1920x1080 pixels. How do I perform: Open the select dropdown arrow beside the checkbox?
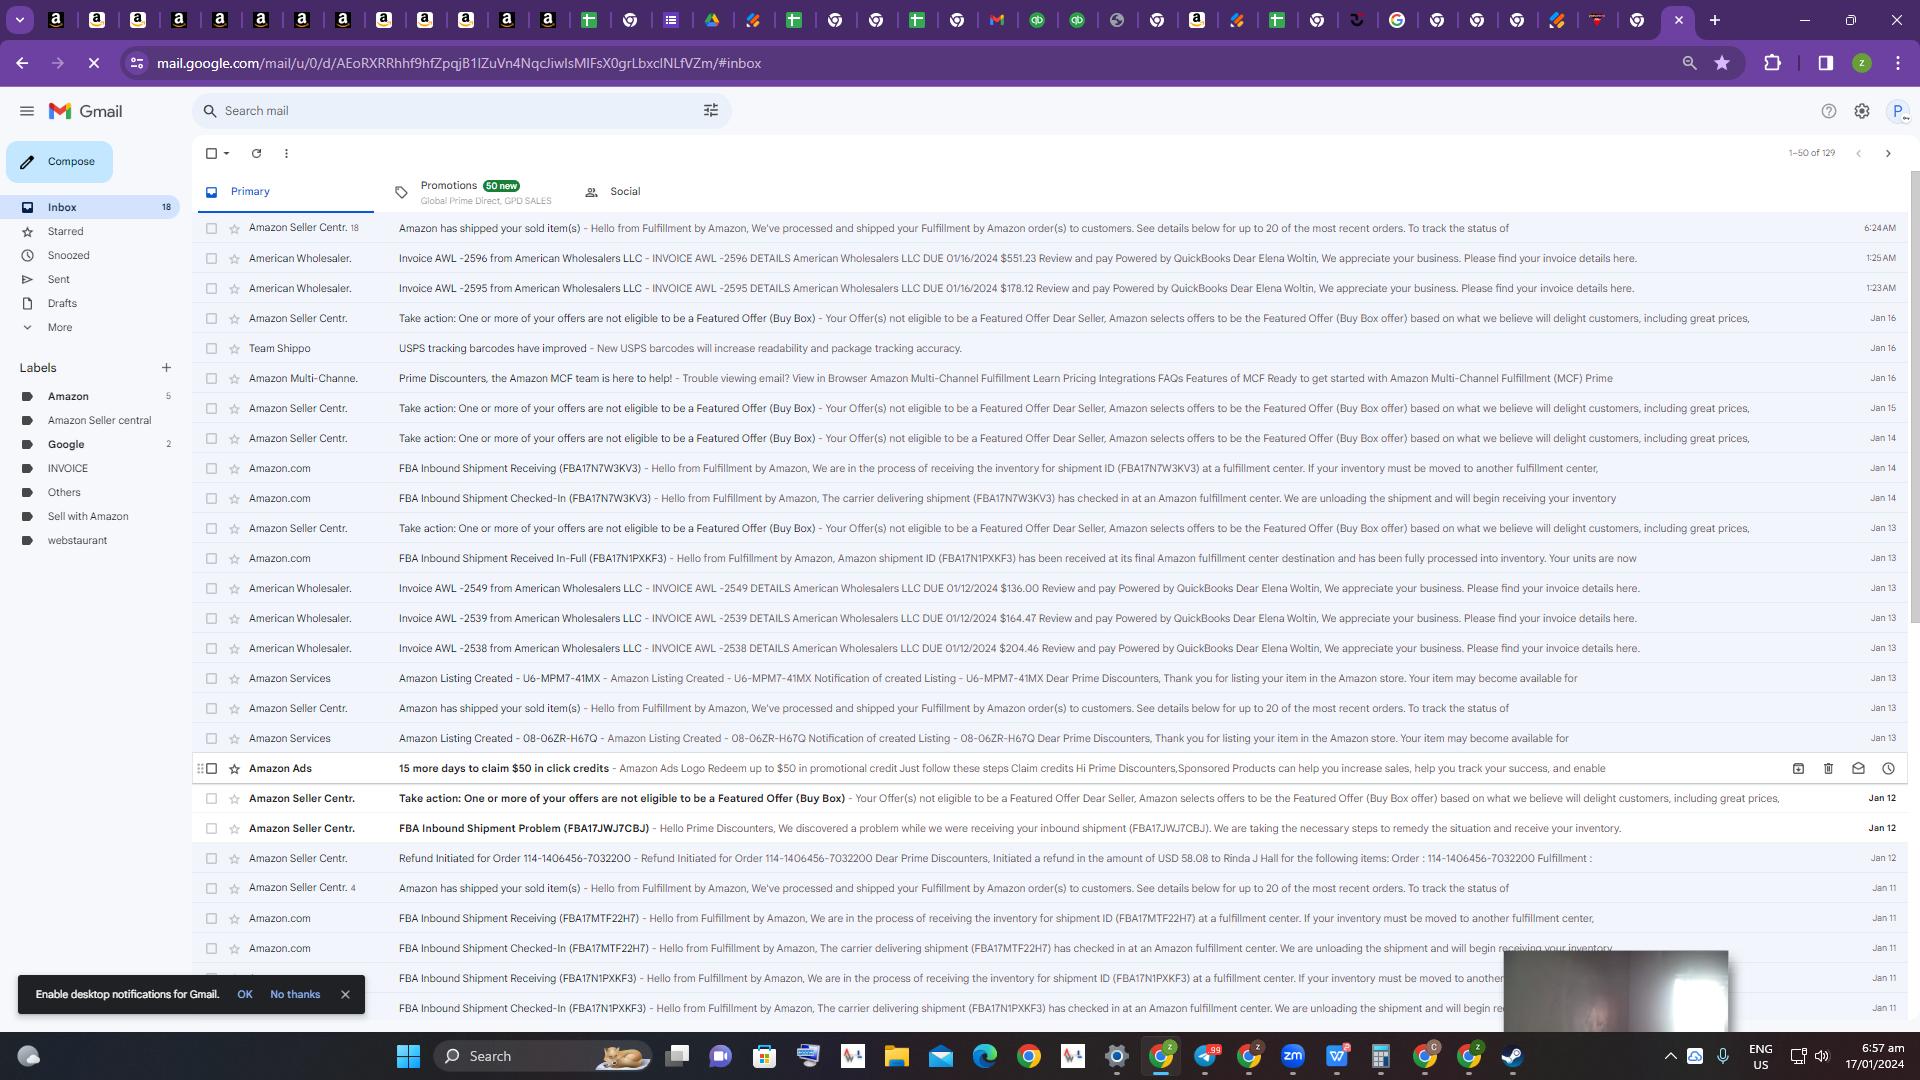(x=227, y=153)
